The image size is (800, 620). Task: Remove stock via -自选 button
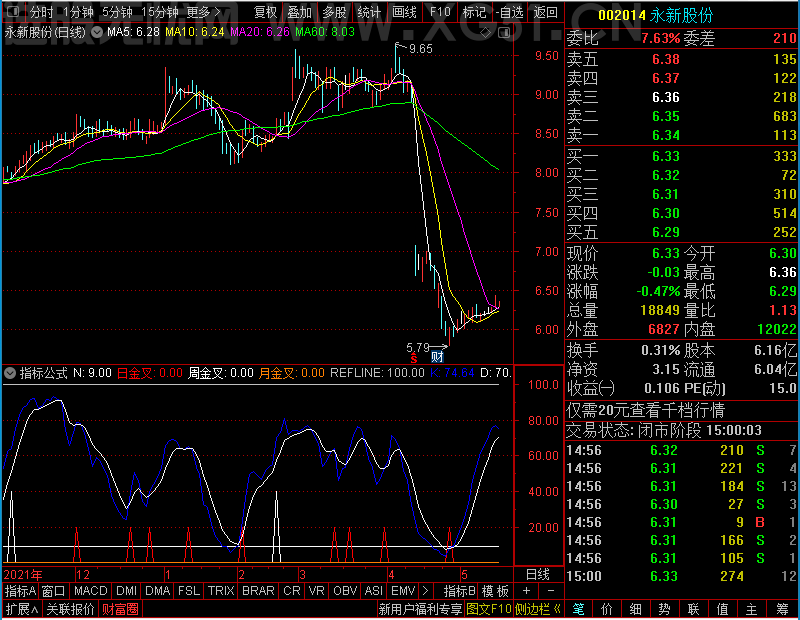coord(509,12)
